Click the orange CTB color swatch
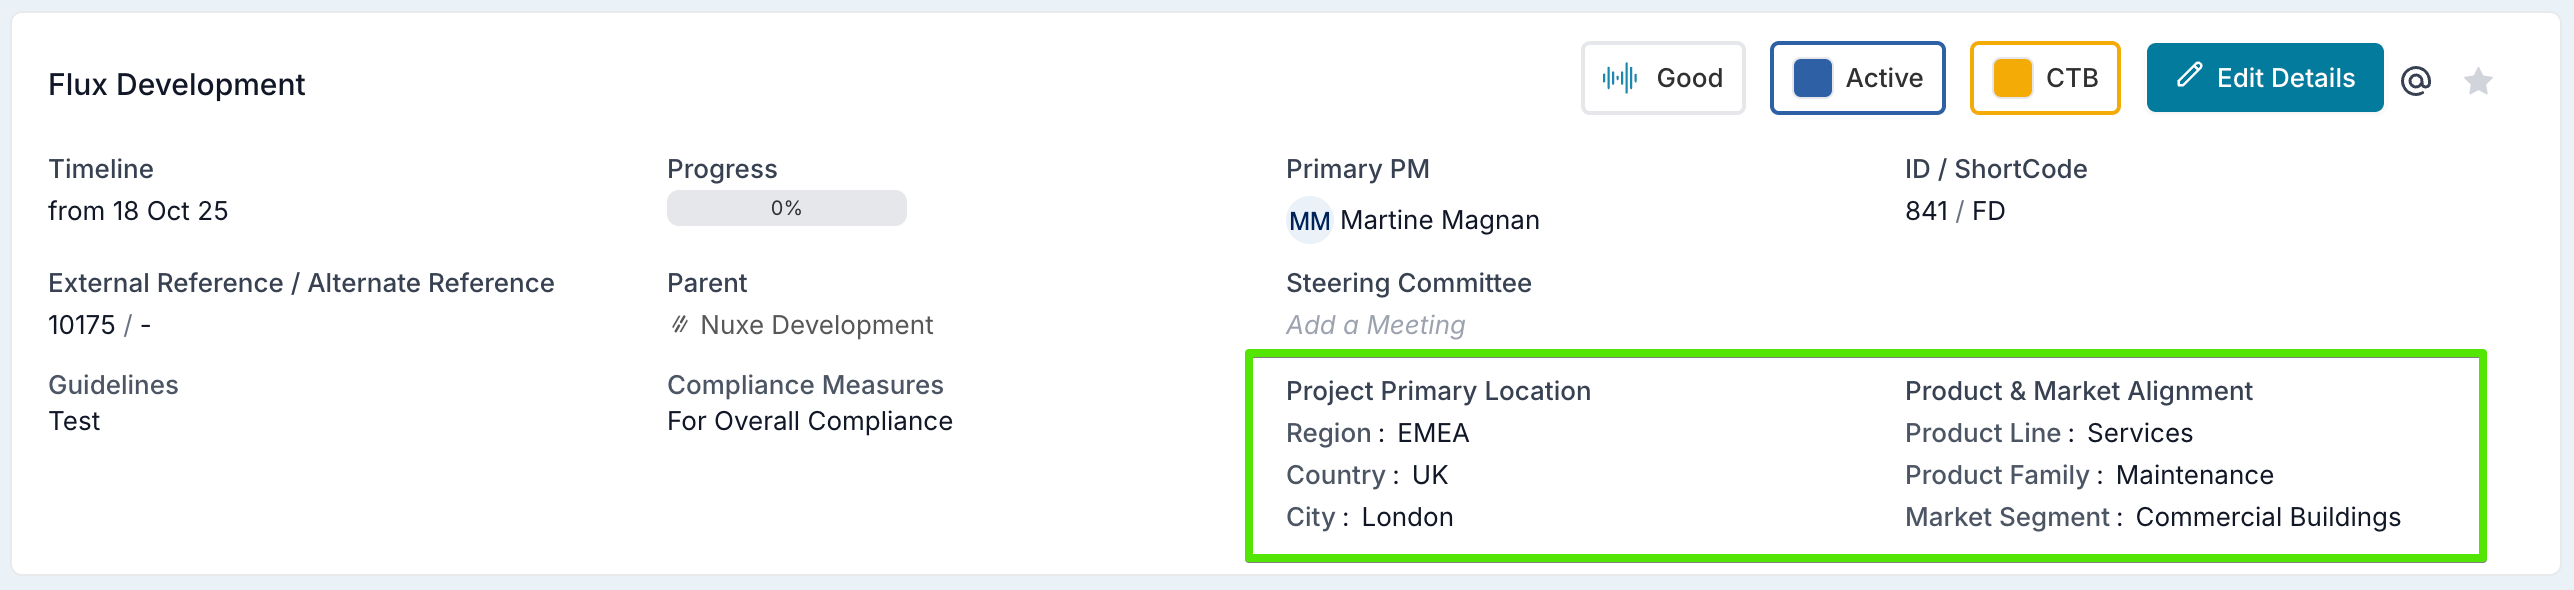The image size is (2574, 590). (2012, 78)
